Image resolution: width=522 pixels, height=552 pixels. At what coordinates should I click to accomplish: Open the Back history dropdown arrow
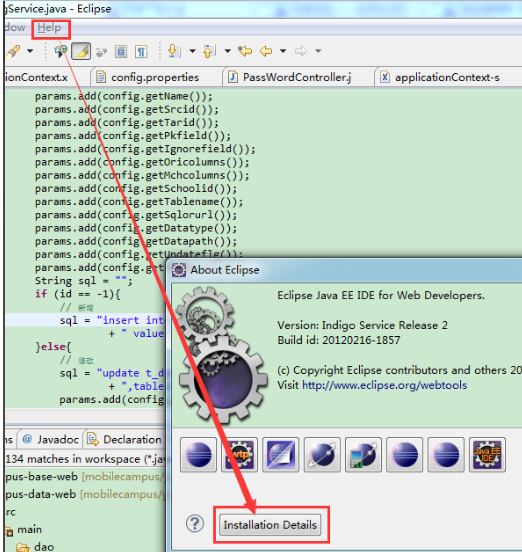tap(283, 51)
